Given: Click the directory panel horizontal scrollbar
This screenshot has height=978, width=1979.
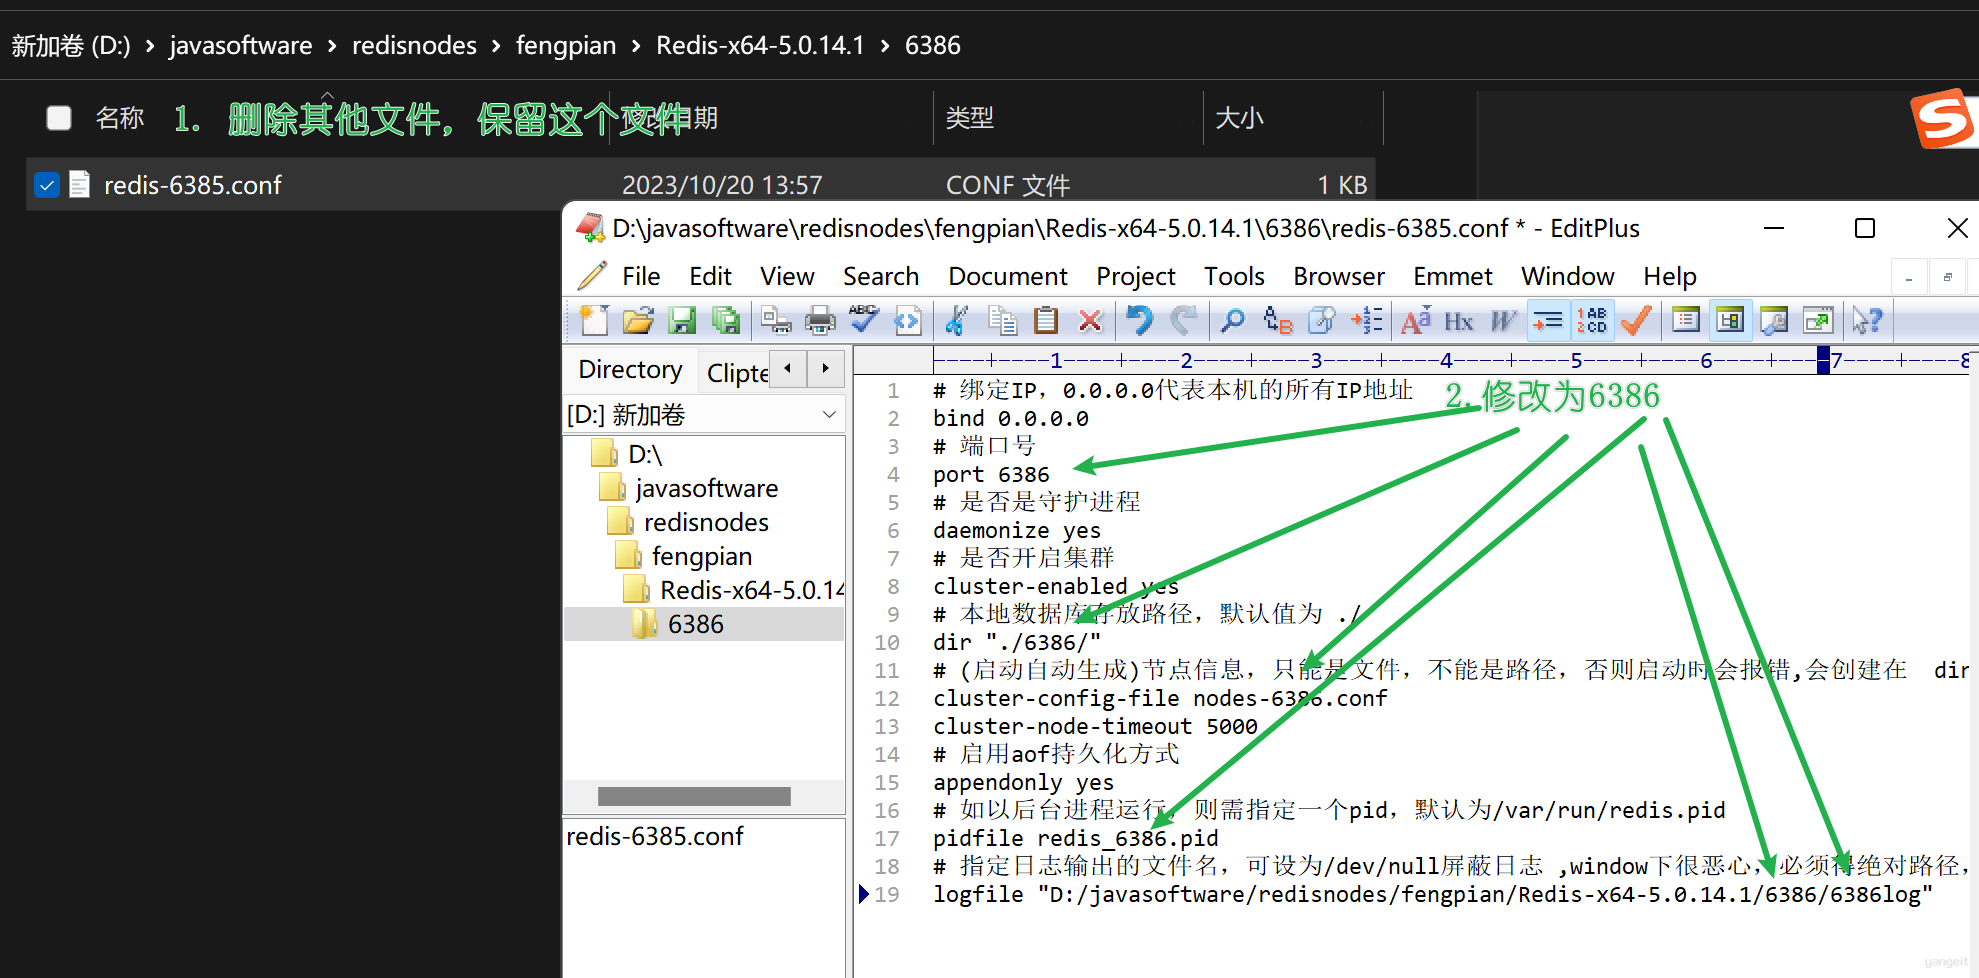Looking at the screenshot, I should (x=694, y=796).
